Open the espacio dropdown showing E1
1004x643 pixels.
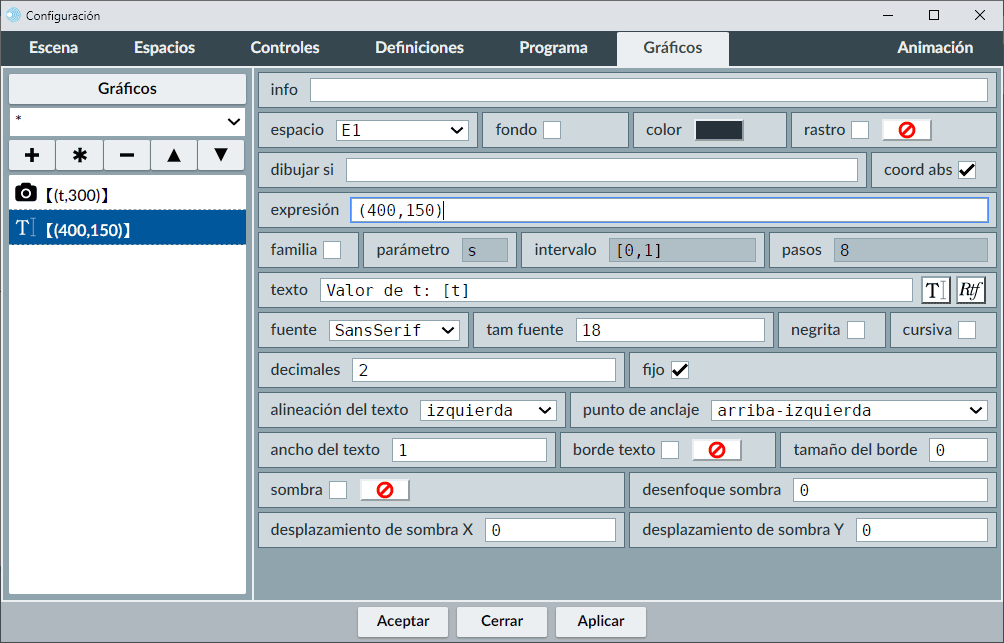[402, 130]
